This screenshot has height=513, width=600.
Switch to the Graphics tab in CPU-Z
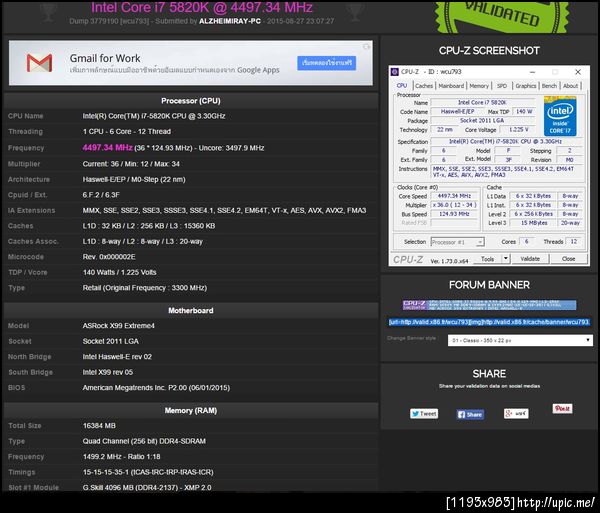[525, 86]
